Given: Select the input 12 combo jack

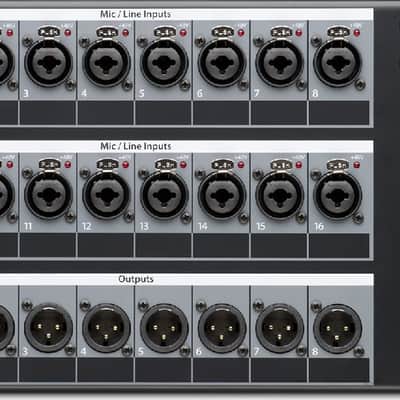Looking at the screenshot, I should (106, 195).
